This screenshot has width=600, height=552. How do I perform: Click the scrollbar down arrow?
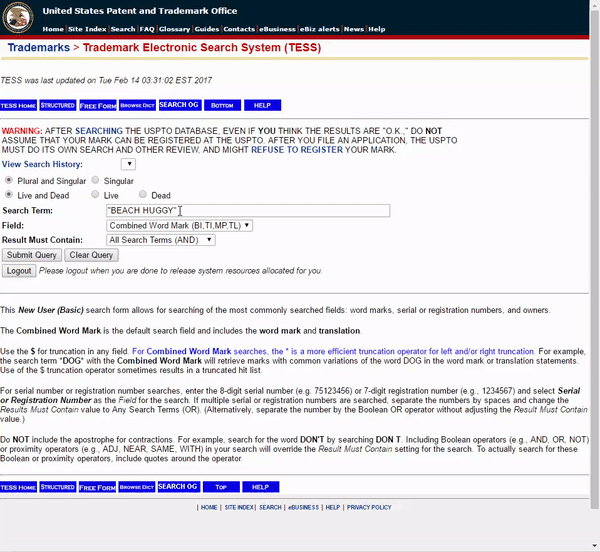(594, 546)
